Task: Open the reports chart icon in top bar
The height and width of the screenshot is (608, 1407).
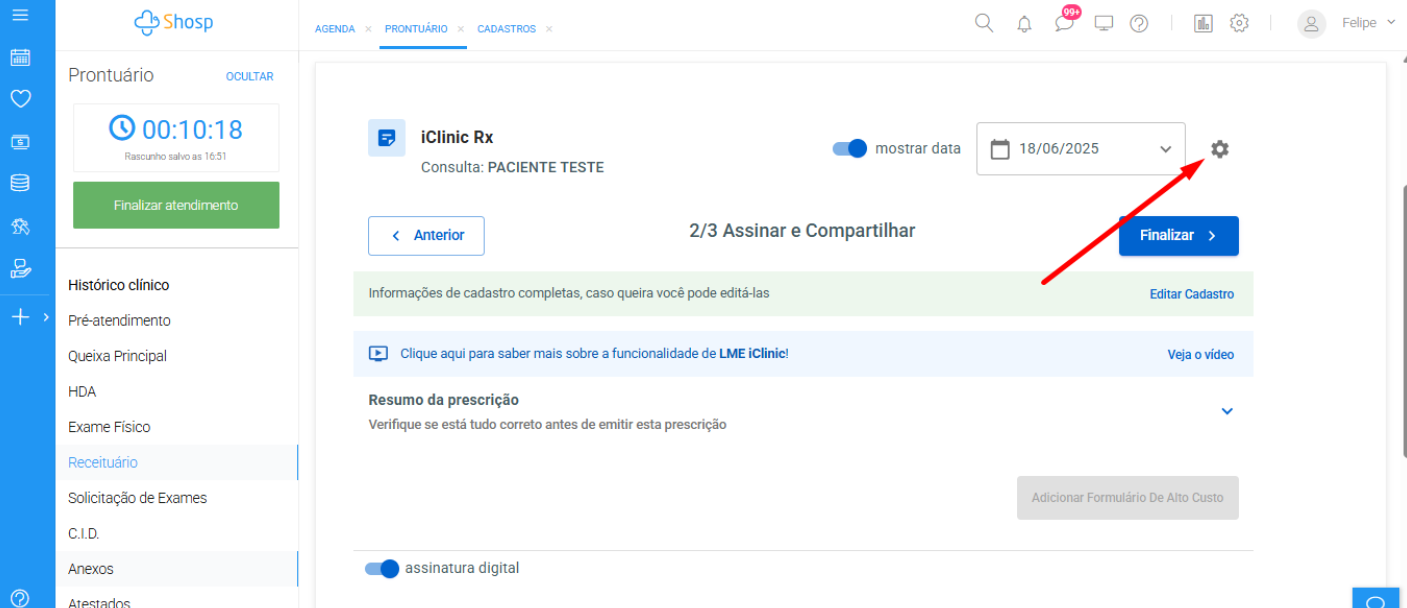Action: pyautogui.click(x=1203, y=23)
